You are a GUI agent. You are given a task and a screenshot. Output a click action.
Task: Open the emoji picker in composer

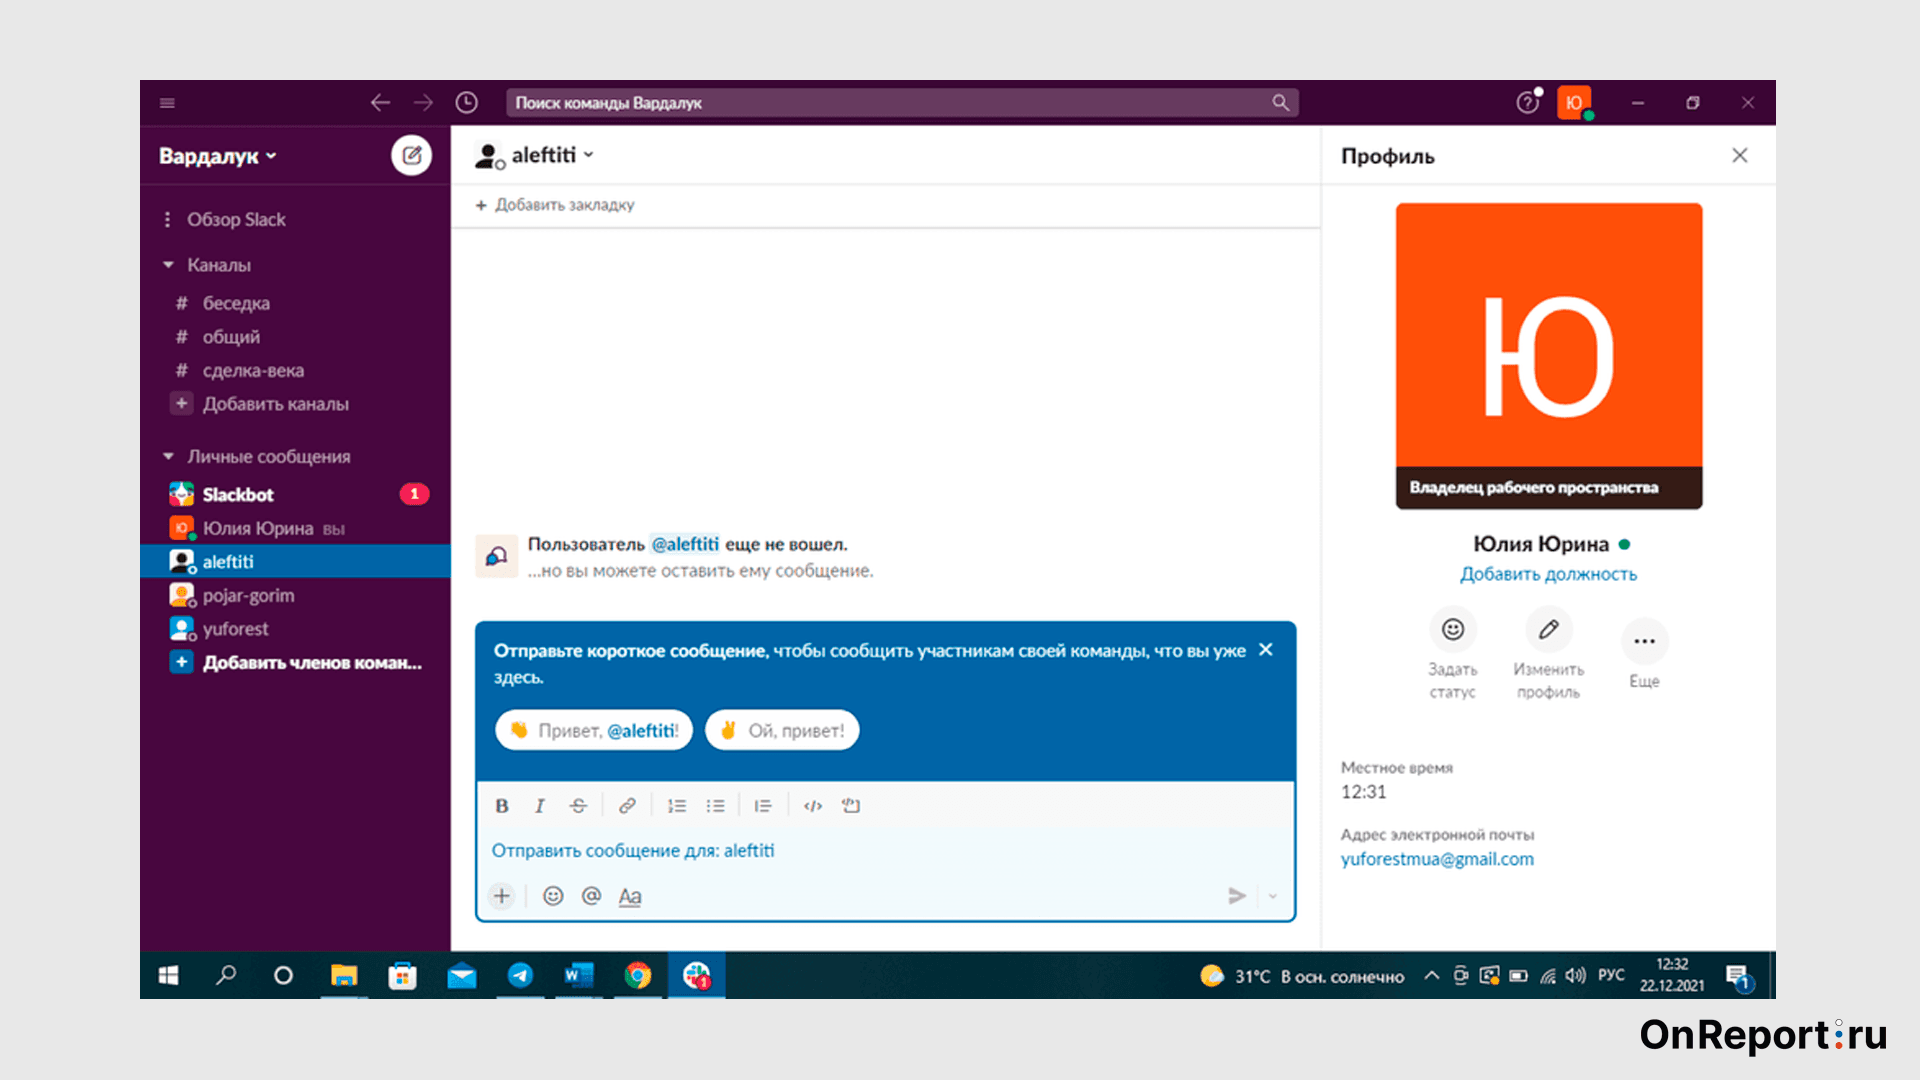[553, 896]
